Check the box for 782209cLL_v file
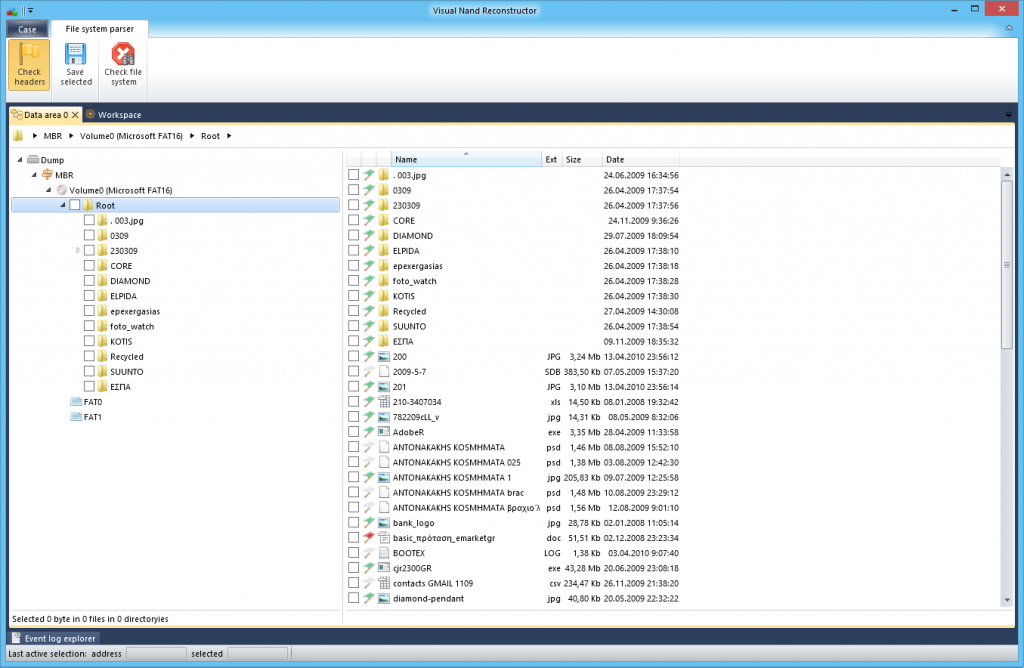 353,417
